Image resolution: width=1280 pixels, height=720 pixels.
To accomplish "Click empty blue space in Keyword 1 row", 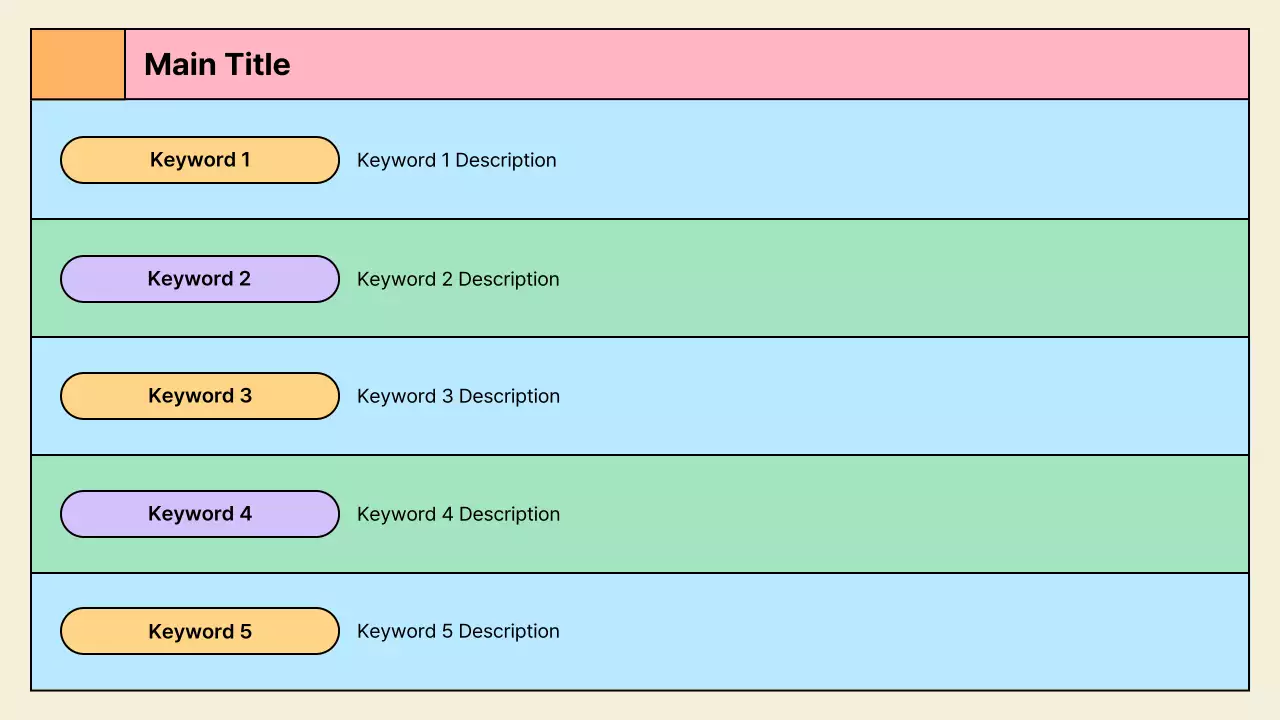I will click(x=900, y=160).
